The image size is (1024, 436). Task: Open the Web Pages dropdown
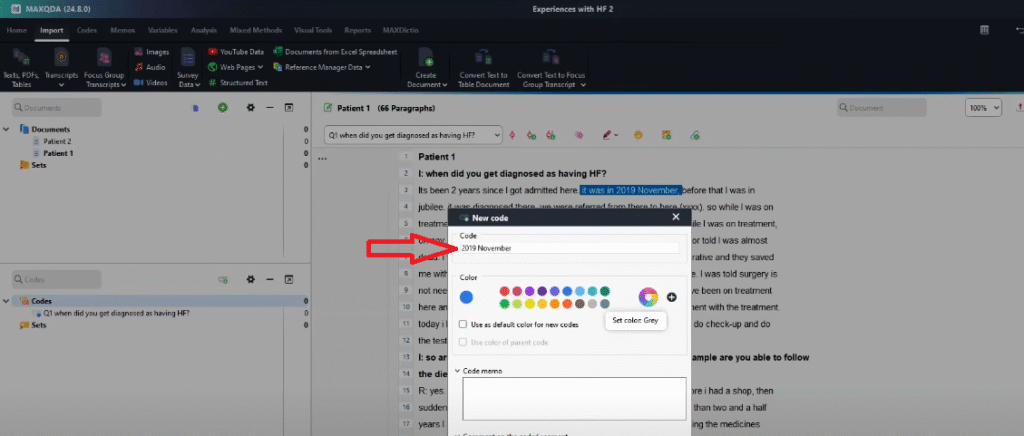click(261, 67)
